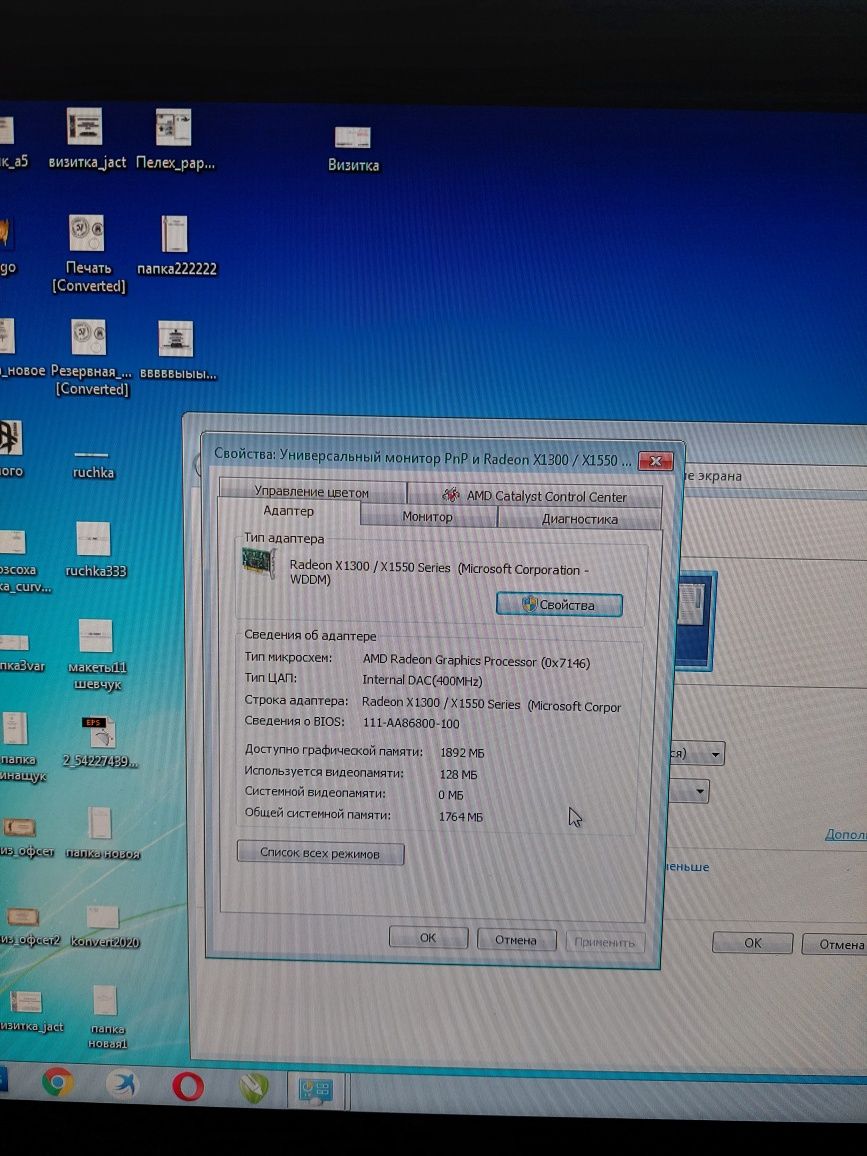The image size is (867, 1156).
Task: Open the lower dropdown in background window
Action: (688, 792)
